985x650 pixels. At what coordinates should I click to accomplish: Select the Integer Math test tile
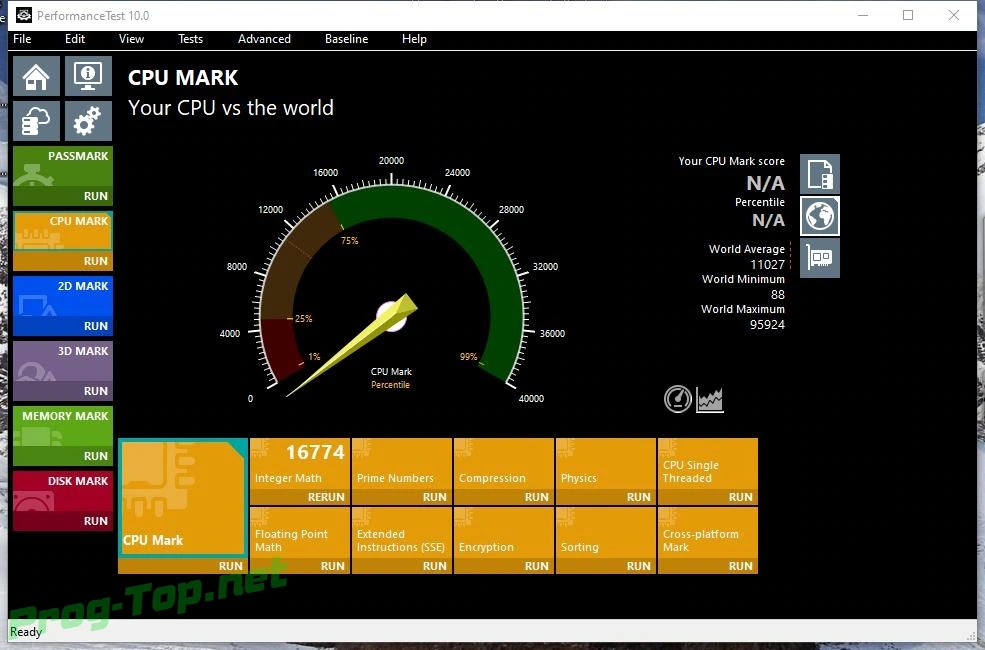[x=300, y=464]
